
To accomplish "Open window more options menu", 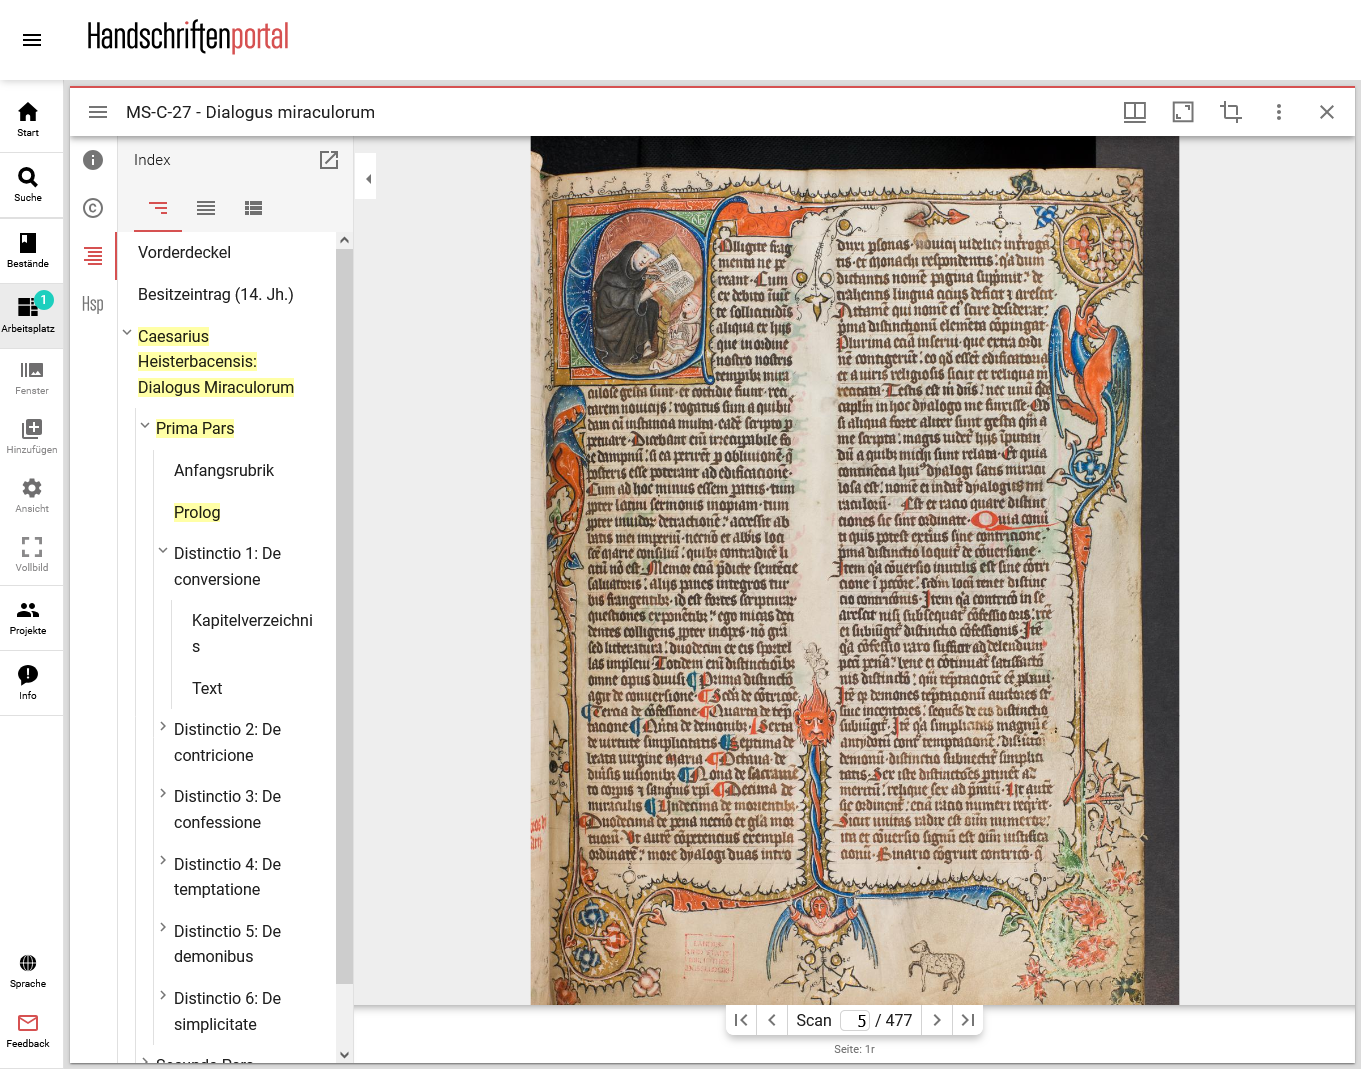I will 1279,112.
